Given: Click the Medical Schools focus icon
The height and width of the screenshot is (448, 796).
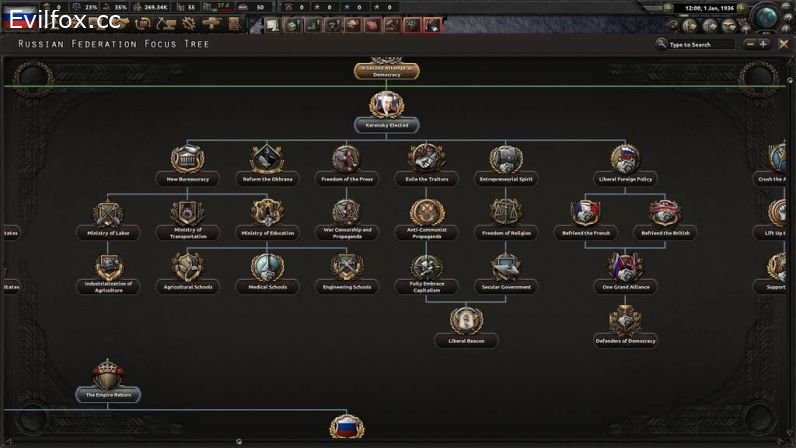Looking at the screenshot, I should pos(267,267).
